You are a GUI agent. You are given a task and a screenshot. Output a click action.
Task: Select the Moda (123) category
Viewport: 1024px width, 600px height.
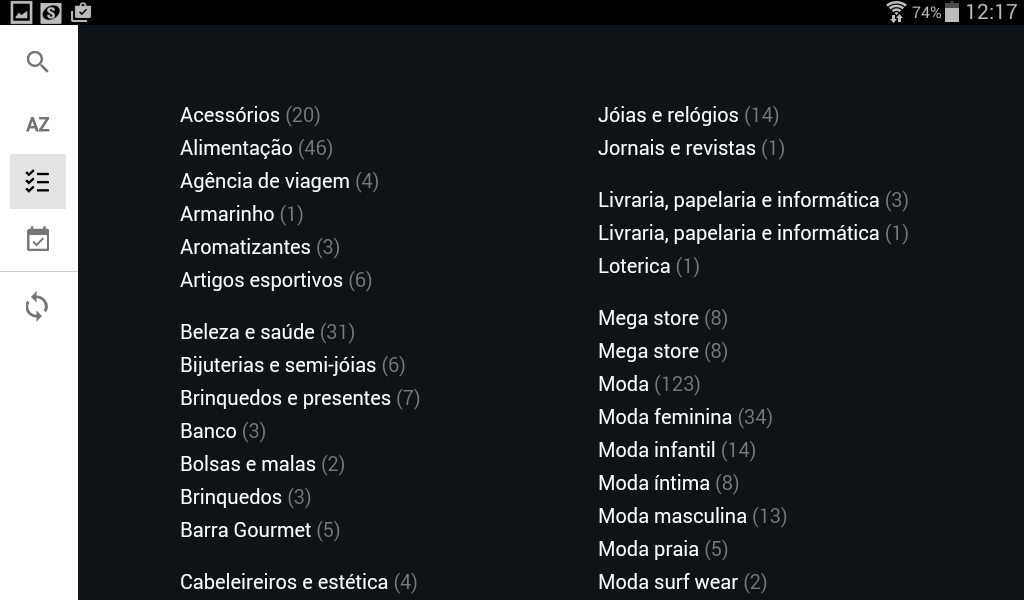[x=648, y=384]
